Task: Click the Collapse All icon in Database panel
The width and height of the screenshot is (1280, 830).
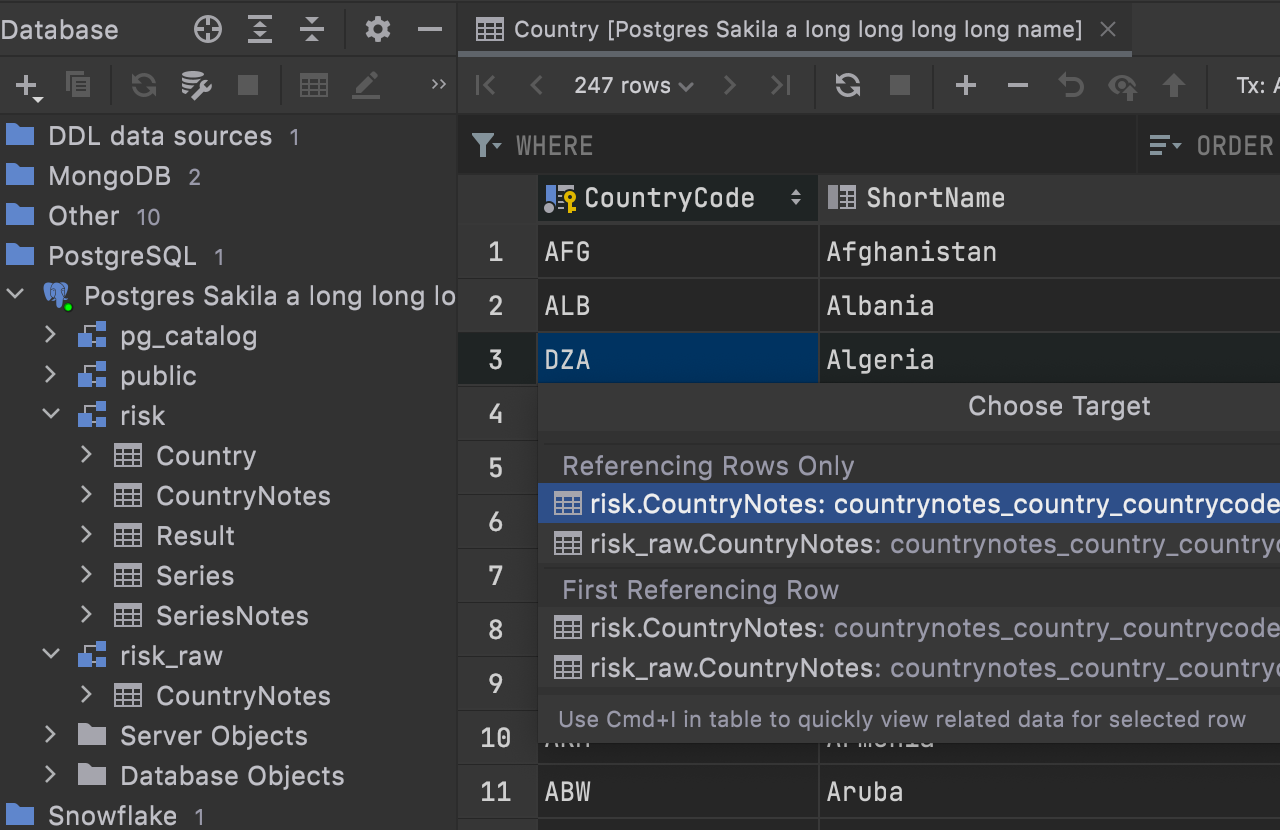Action: pos(312,30)
